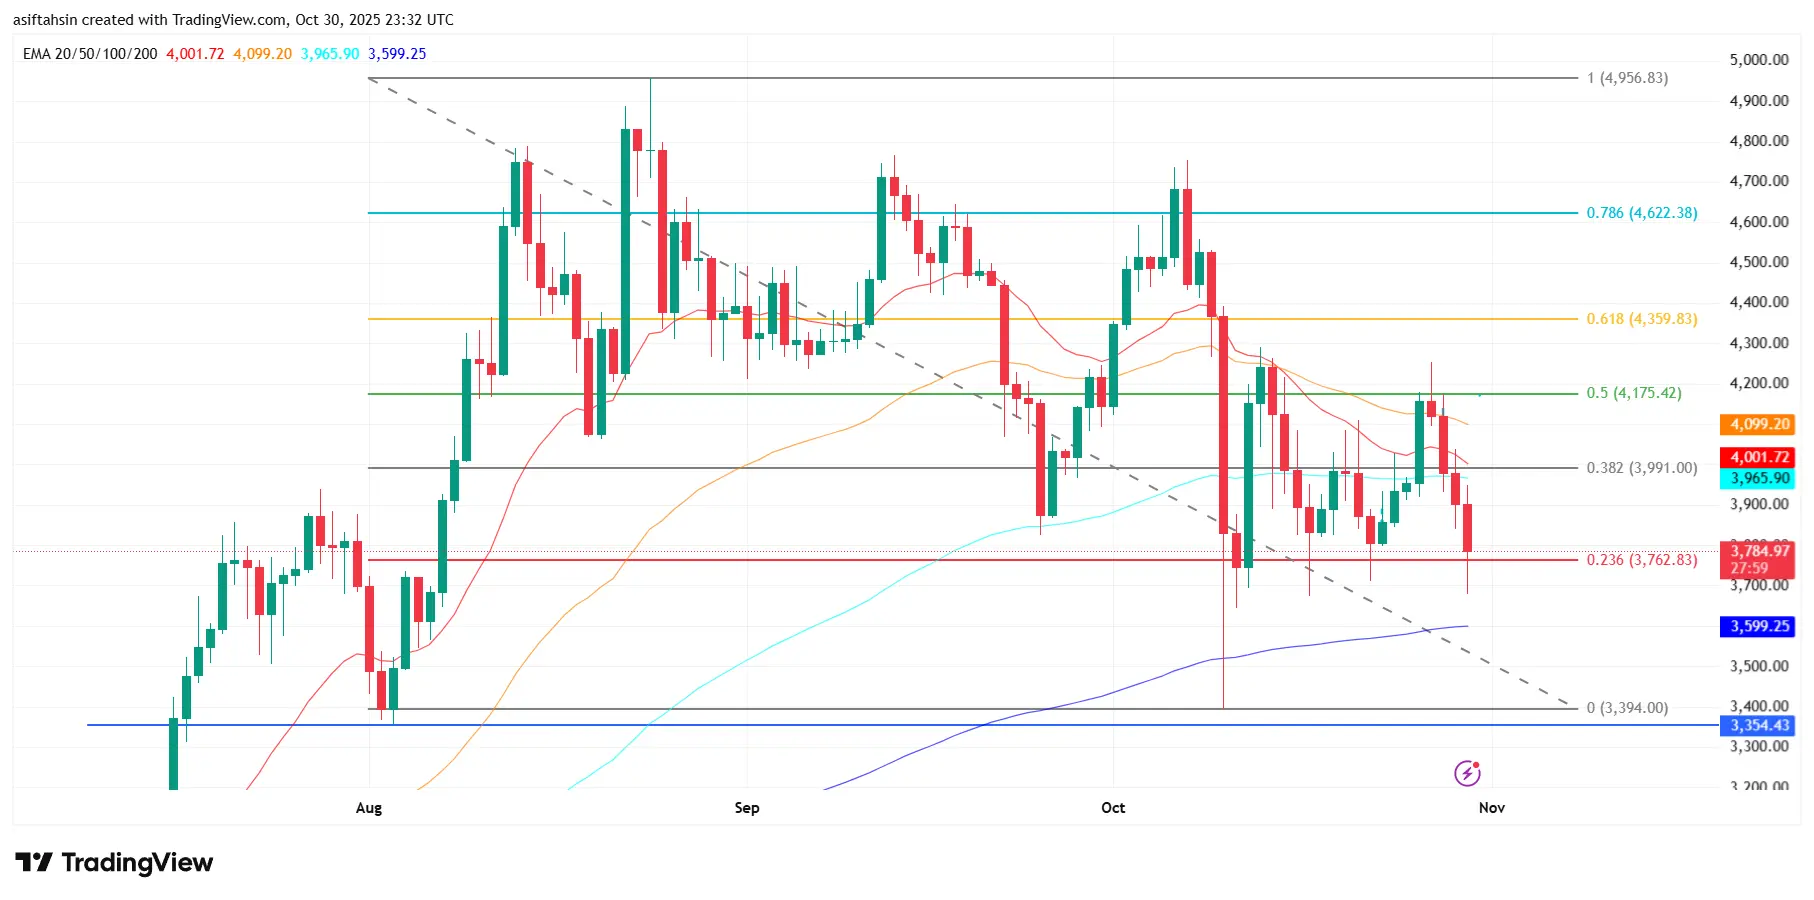
Task: Click the Oct label on time axis
Action: click(1113, 808)
